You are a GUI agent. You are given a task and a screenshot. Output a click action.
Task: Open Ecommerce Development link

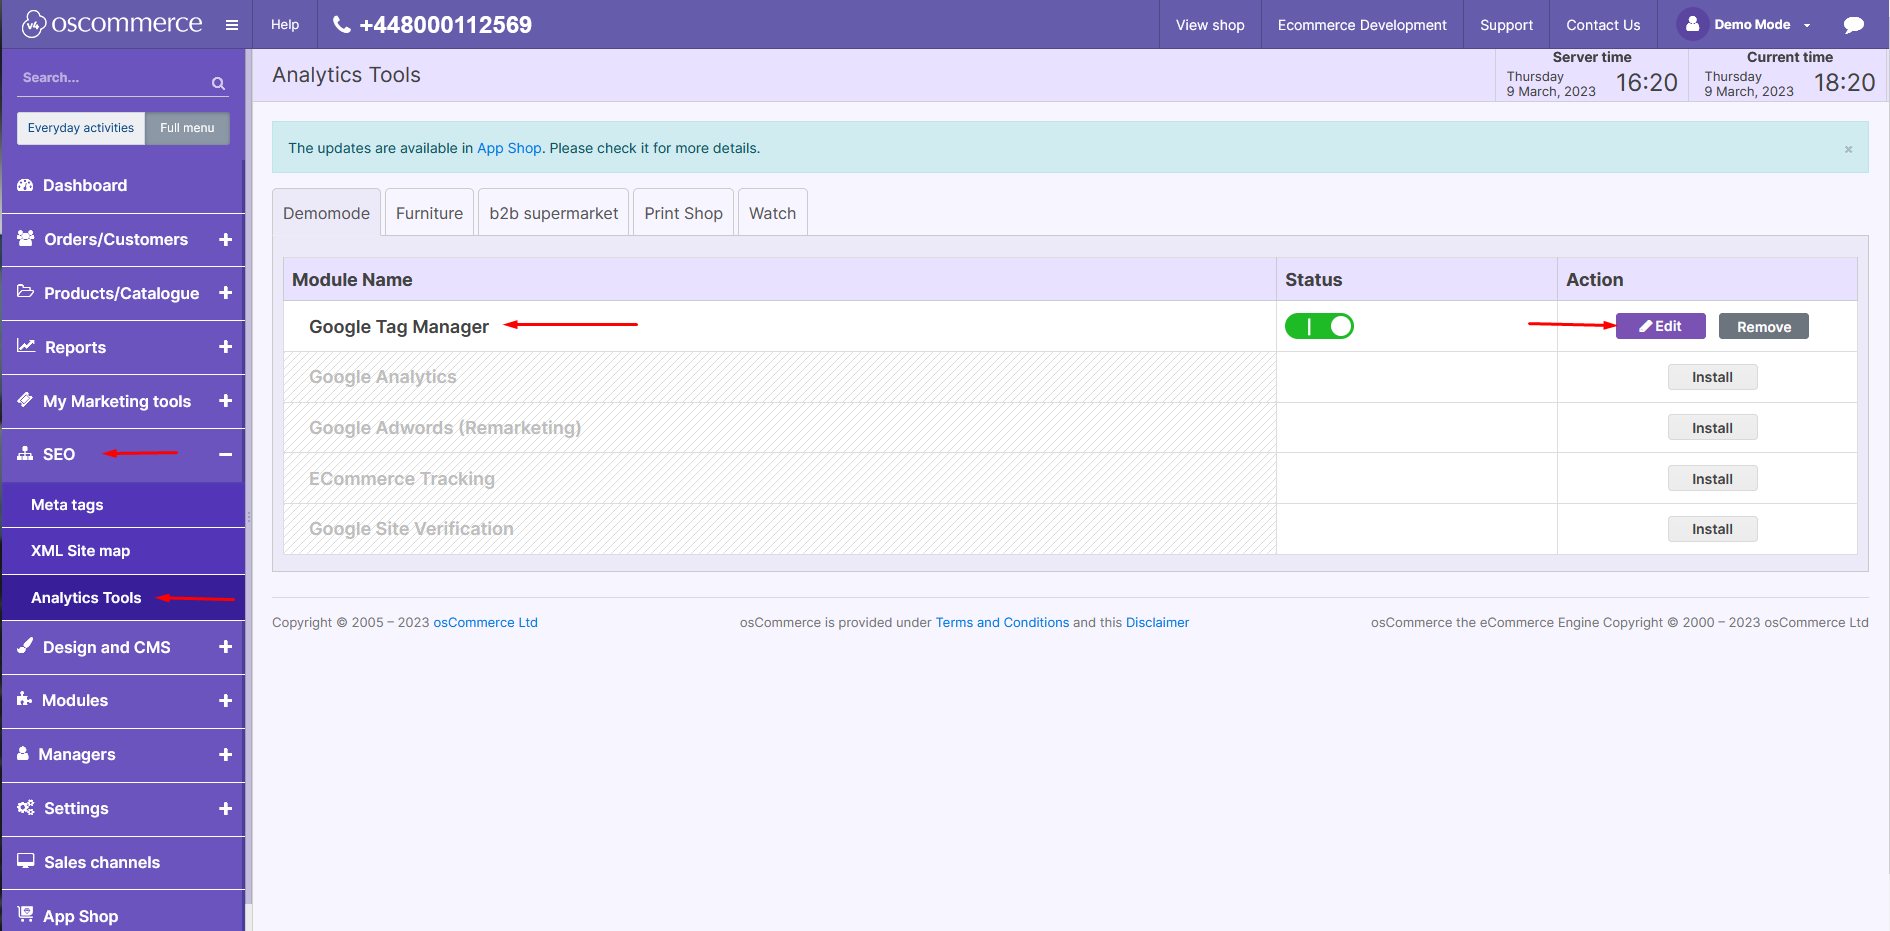click(1362, 25)
